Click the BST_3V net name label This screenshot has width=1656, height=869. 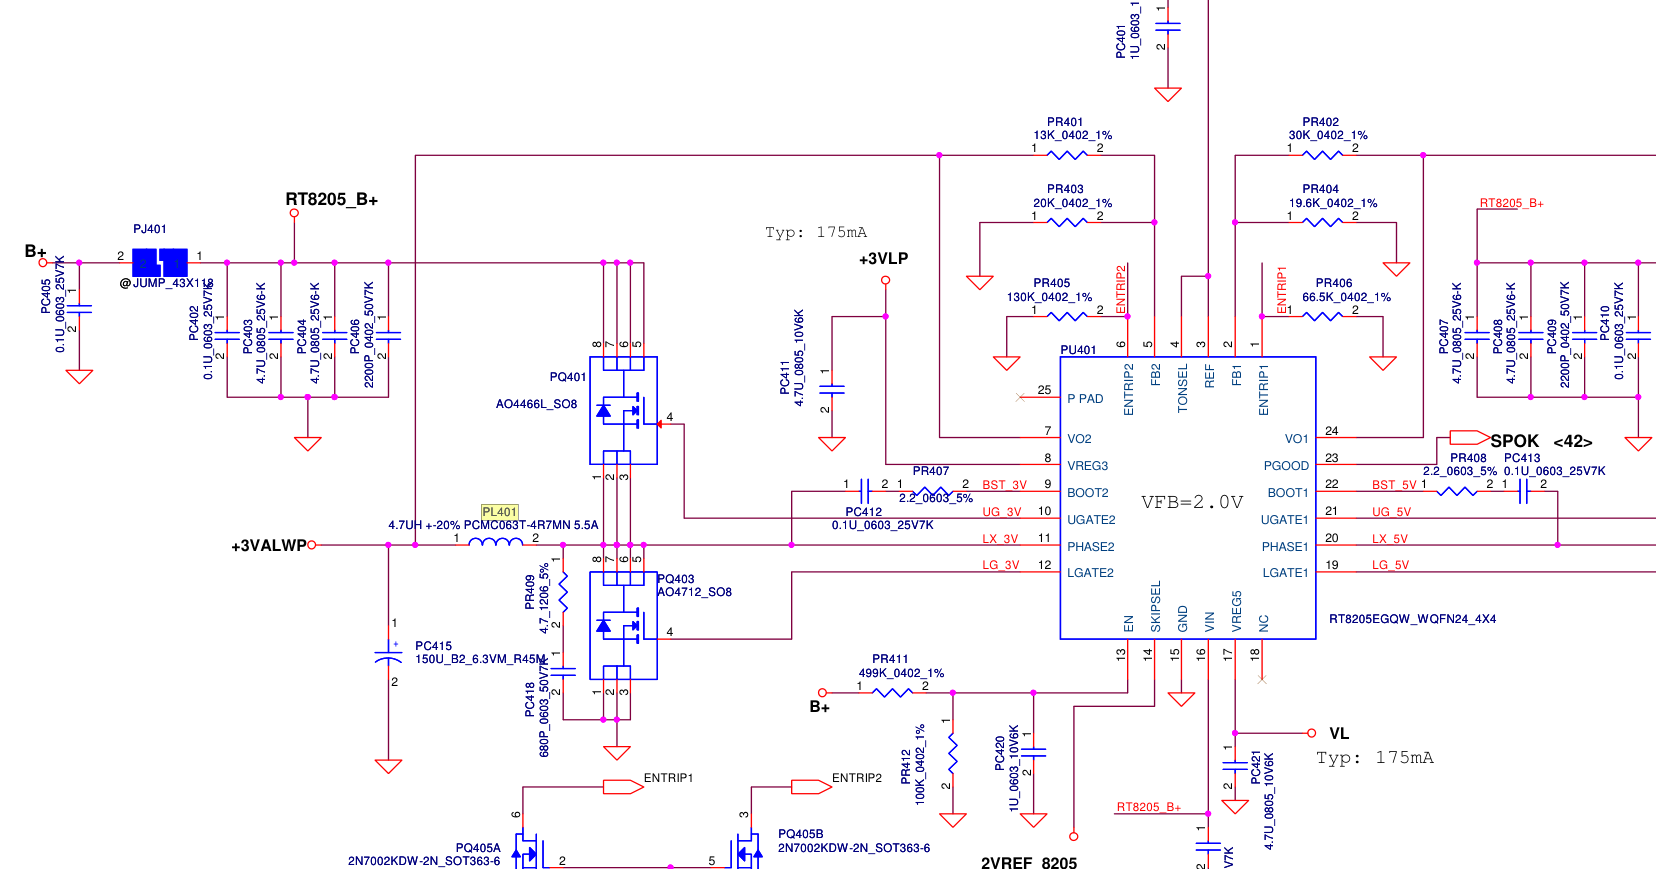1004,485
